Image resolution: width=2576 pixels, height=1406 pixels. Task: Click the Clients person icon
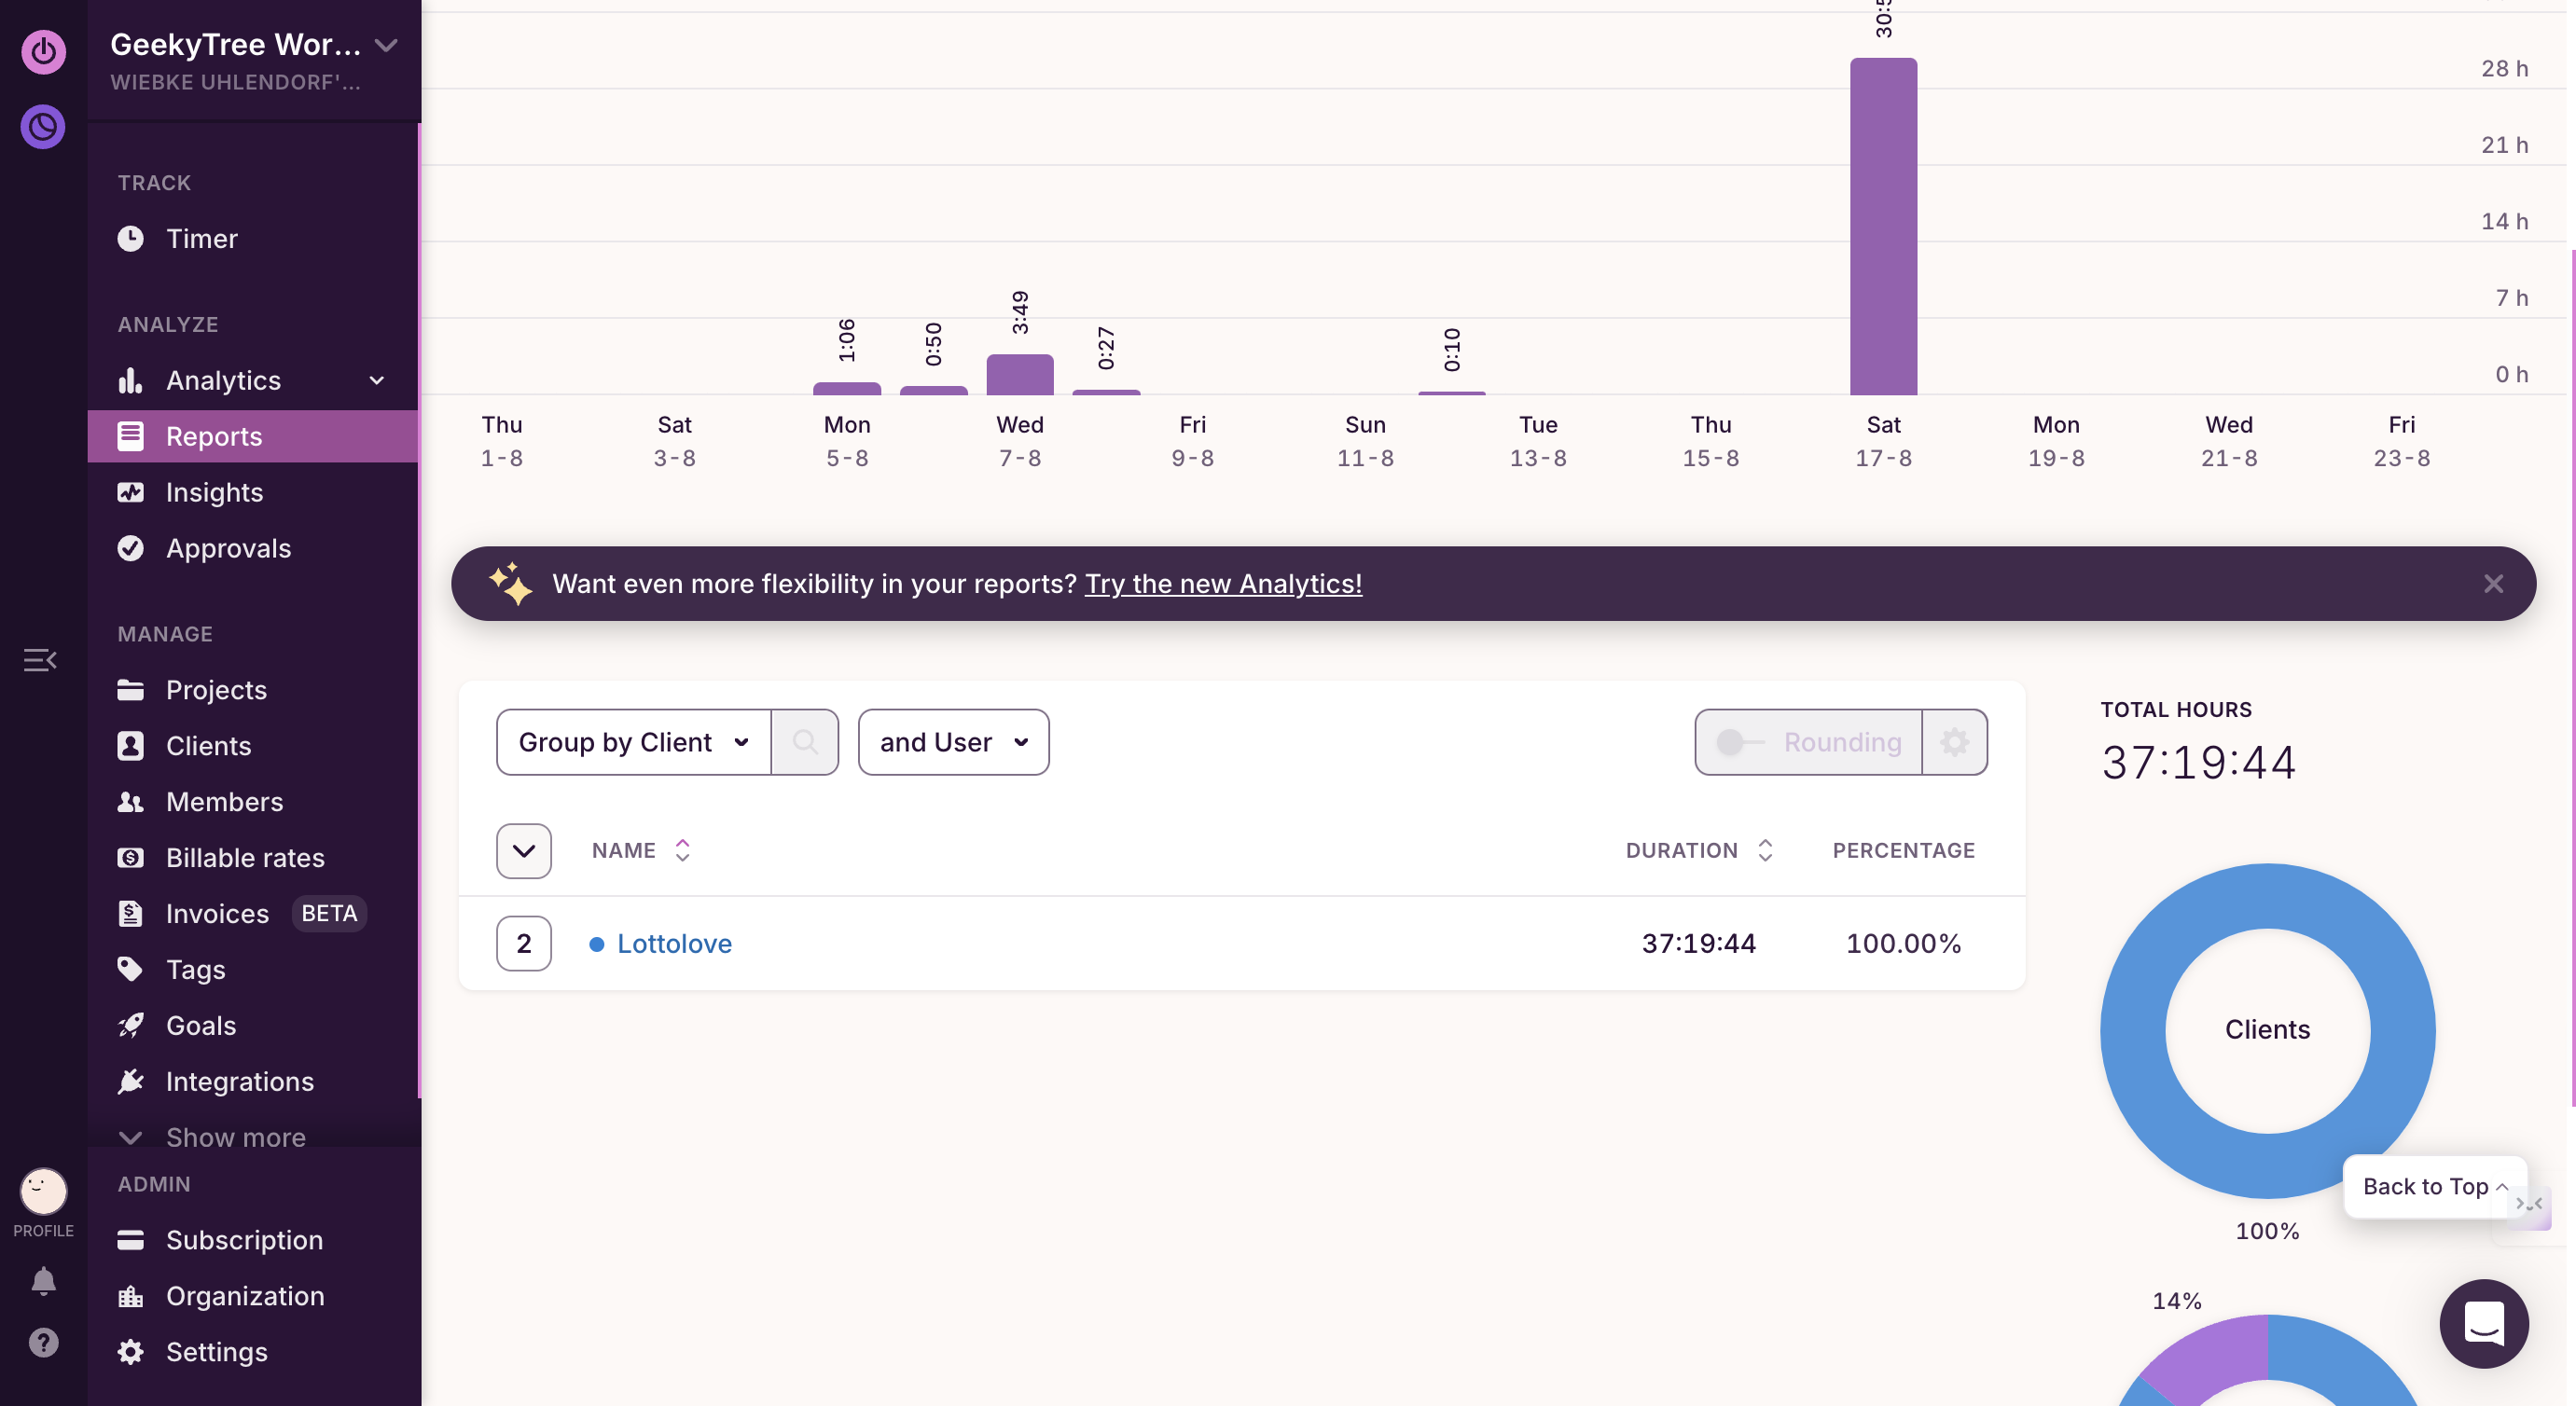(x=130, y=746)
